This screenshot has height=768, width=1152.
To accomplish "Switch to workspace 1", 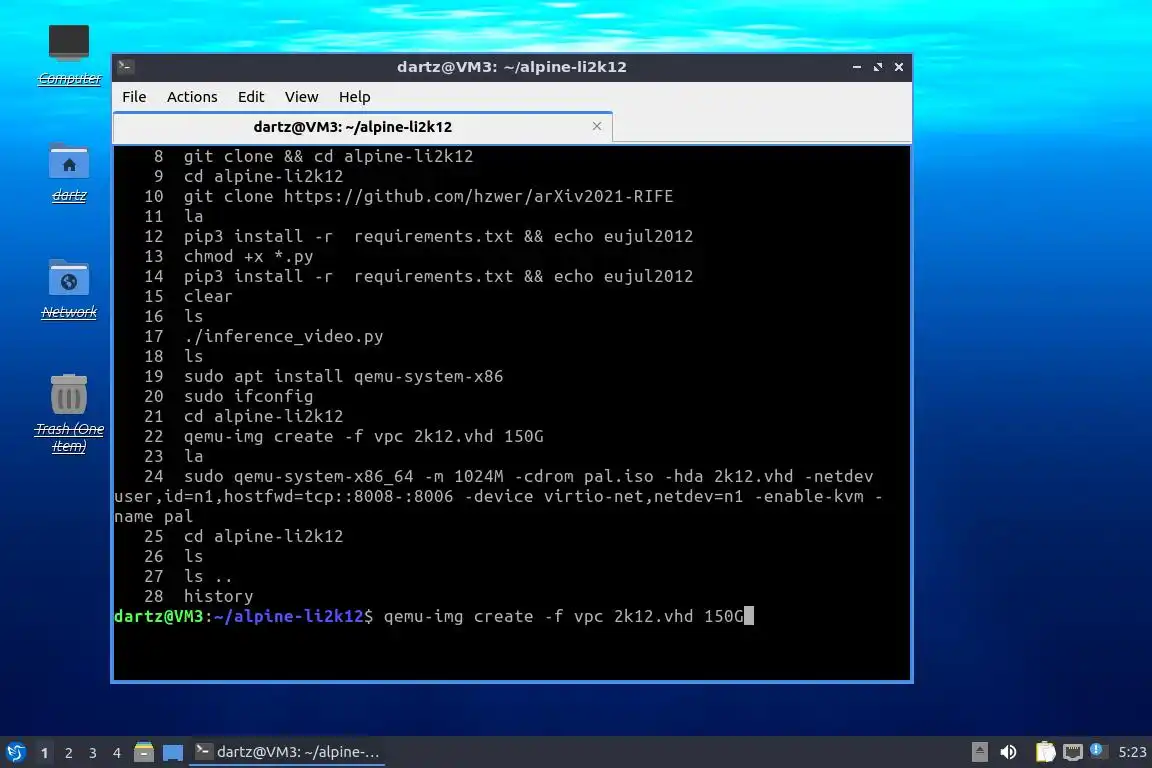I will (44, 753).
